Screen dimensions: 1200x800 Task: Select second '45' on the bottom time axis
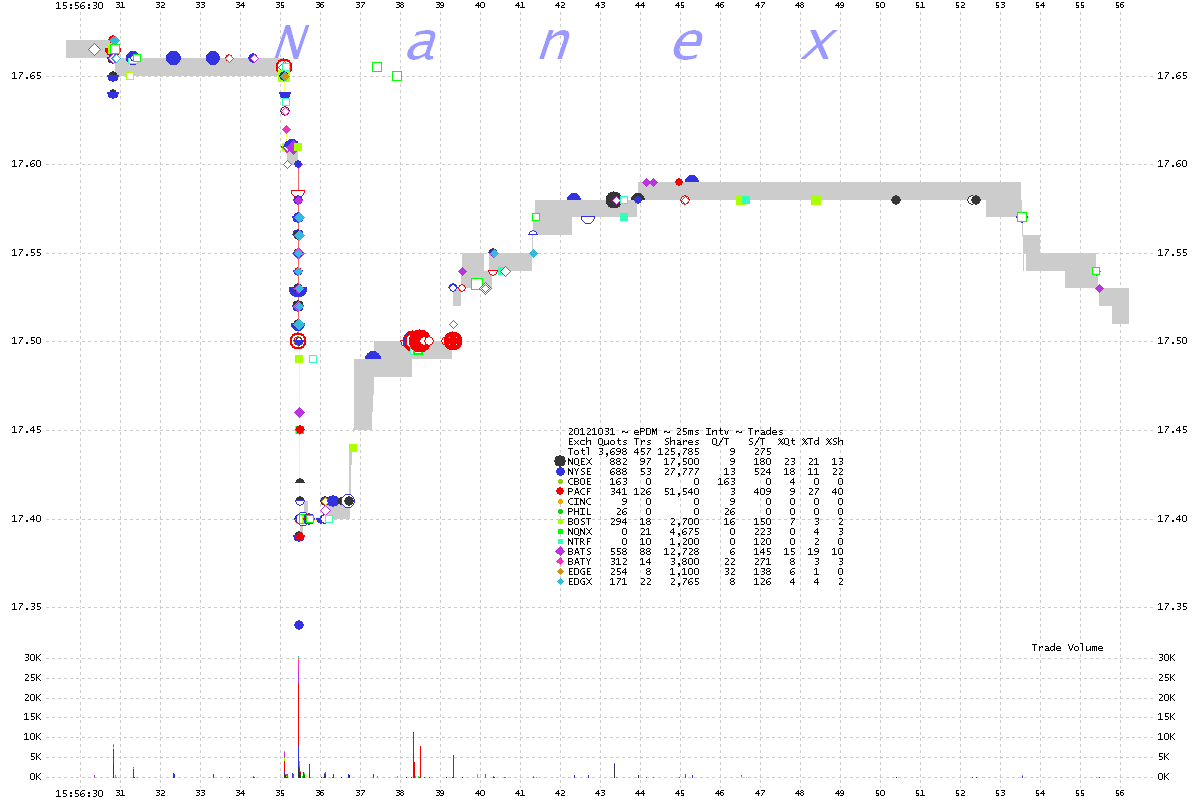point(680,793)
